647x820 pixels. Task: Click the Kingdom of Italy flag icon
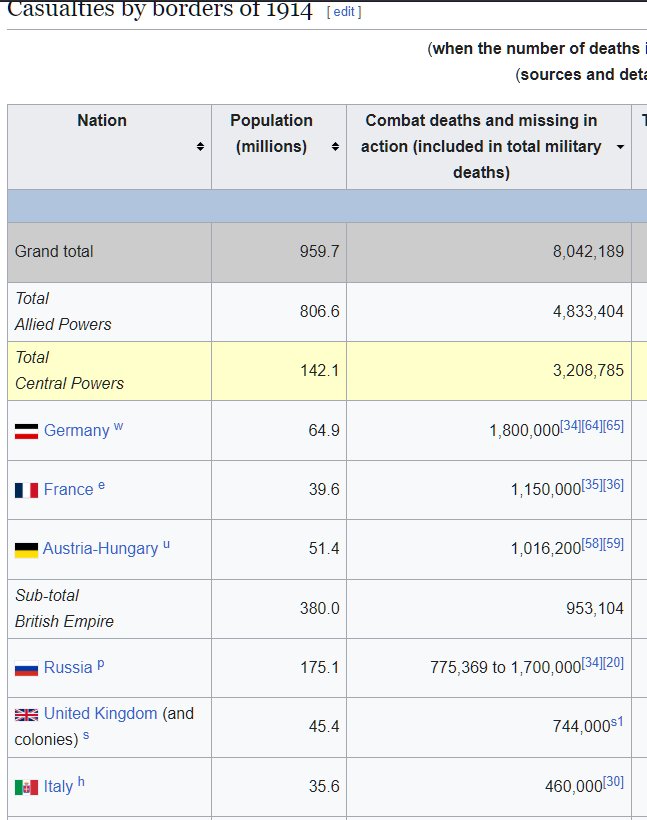(26, 787)
